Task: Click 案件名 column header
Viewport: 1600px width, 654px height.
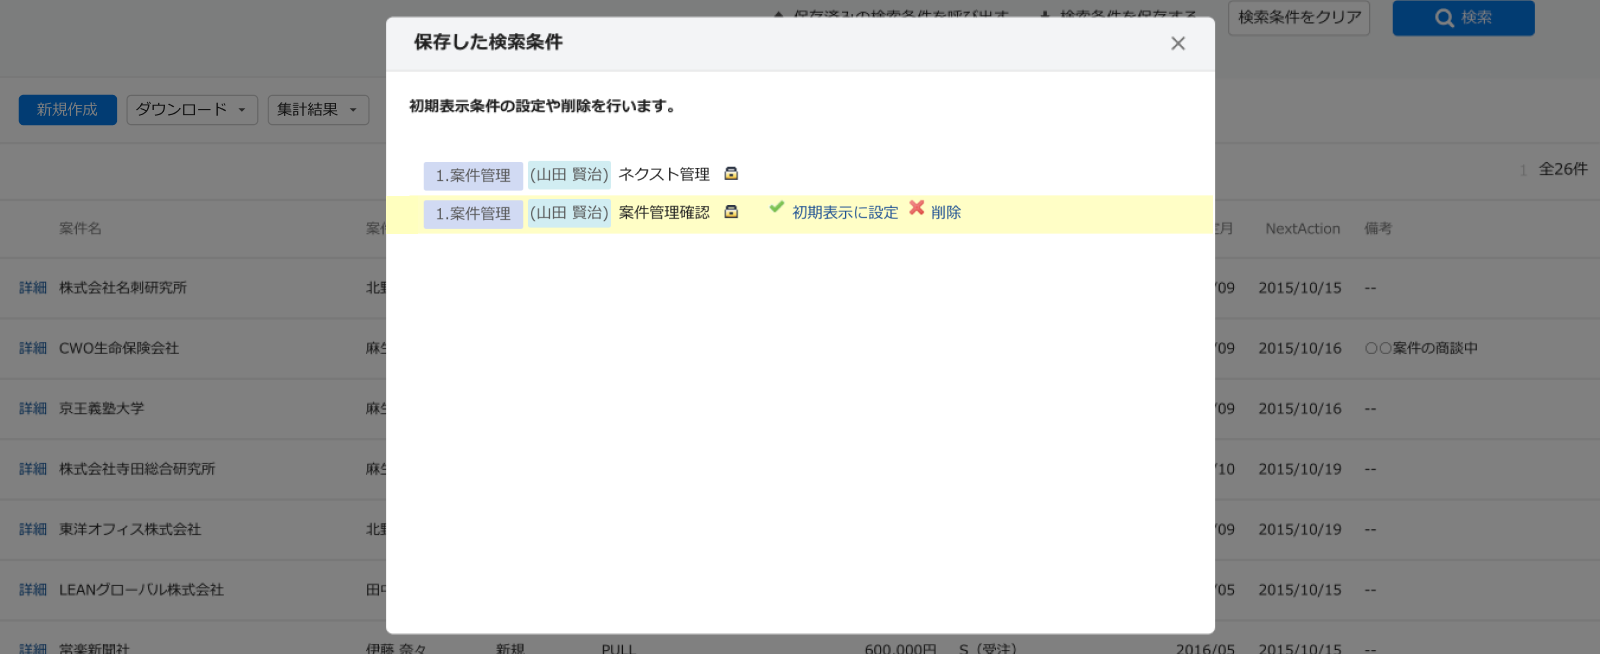Action: (80, 229)
